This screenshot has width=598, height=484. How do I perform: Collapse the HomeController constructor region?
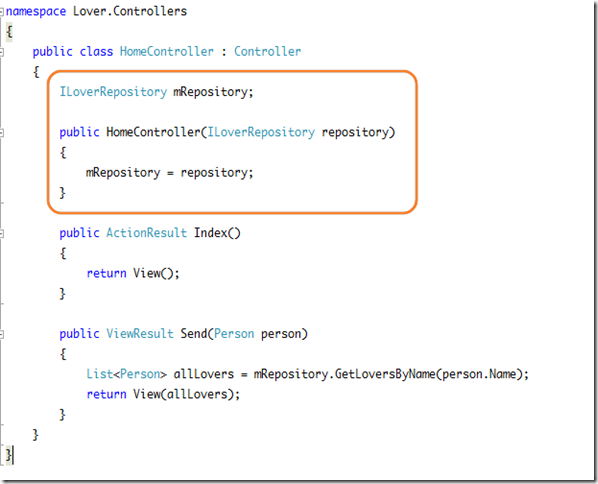(x=2, y=133)
